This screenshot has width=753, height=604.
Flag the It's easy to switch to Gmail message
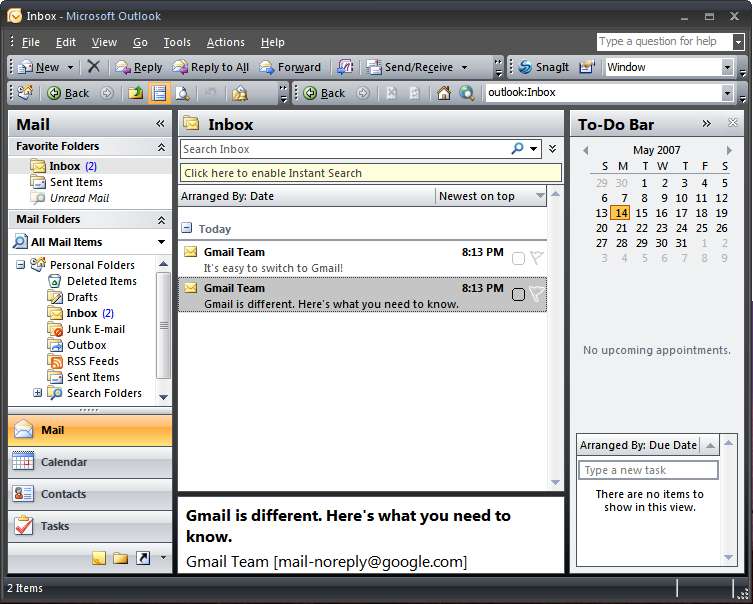[536, 258]
